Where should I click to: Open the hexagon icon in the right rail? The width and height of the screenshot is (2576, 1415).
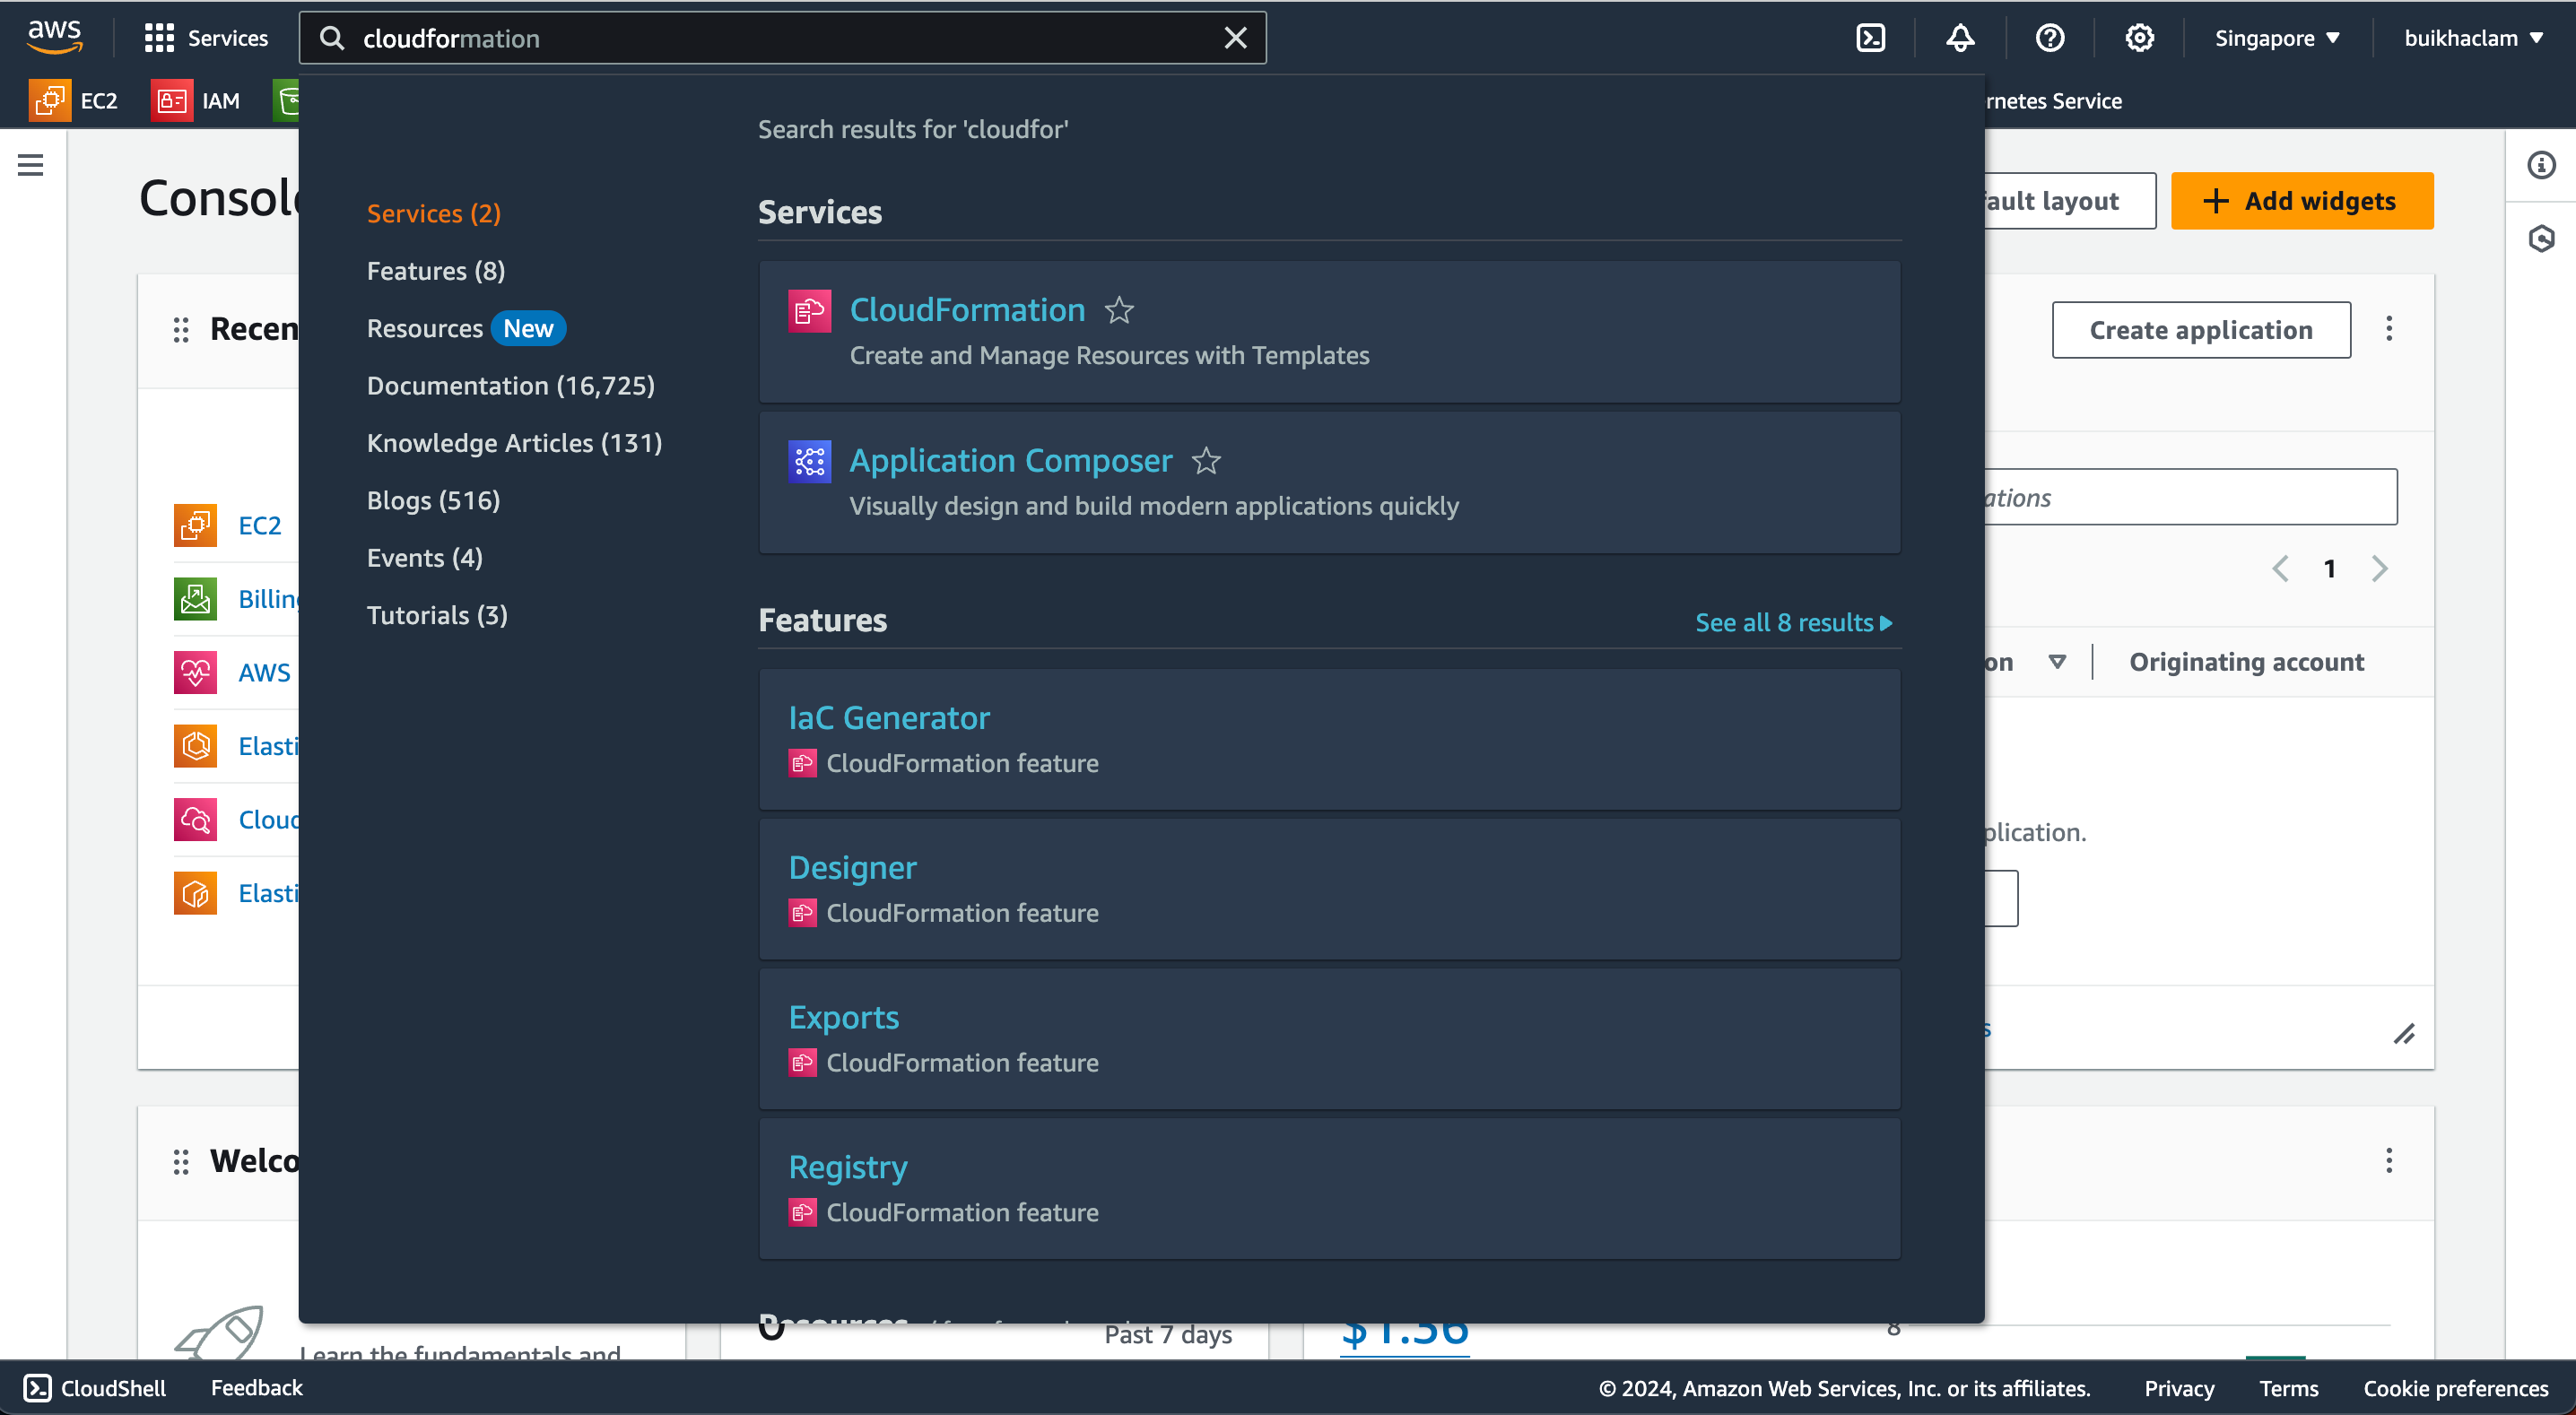coord(2541,239)
